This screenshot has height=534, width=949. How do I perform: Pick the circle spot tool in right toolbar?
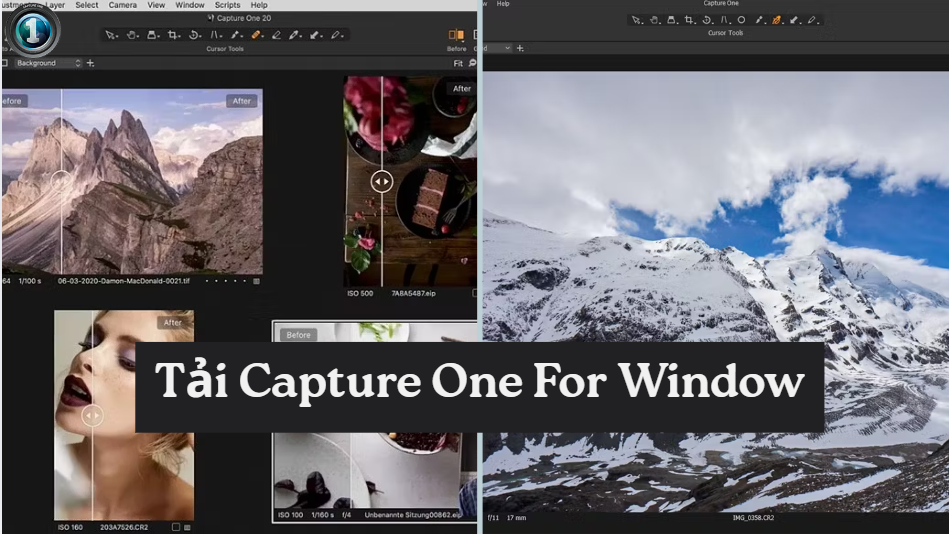(741, 20)
